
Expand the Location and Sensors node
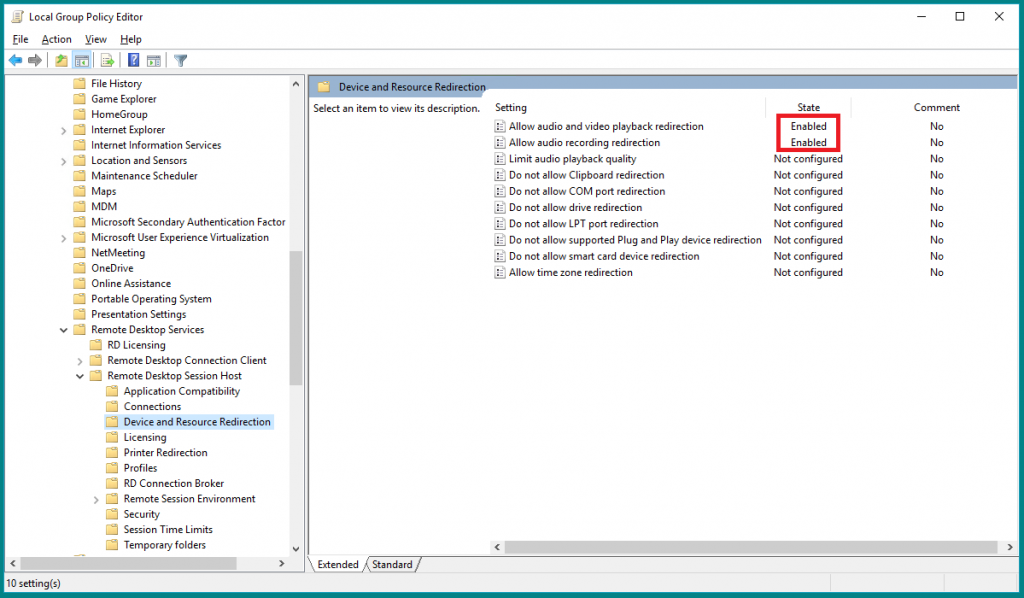tap(63, 161)
